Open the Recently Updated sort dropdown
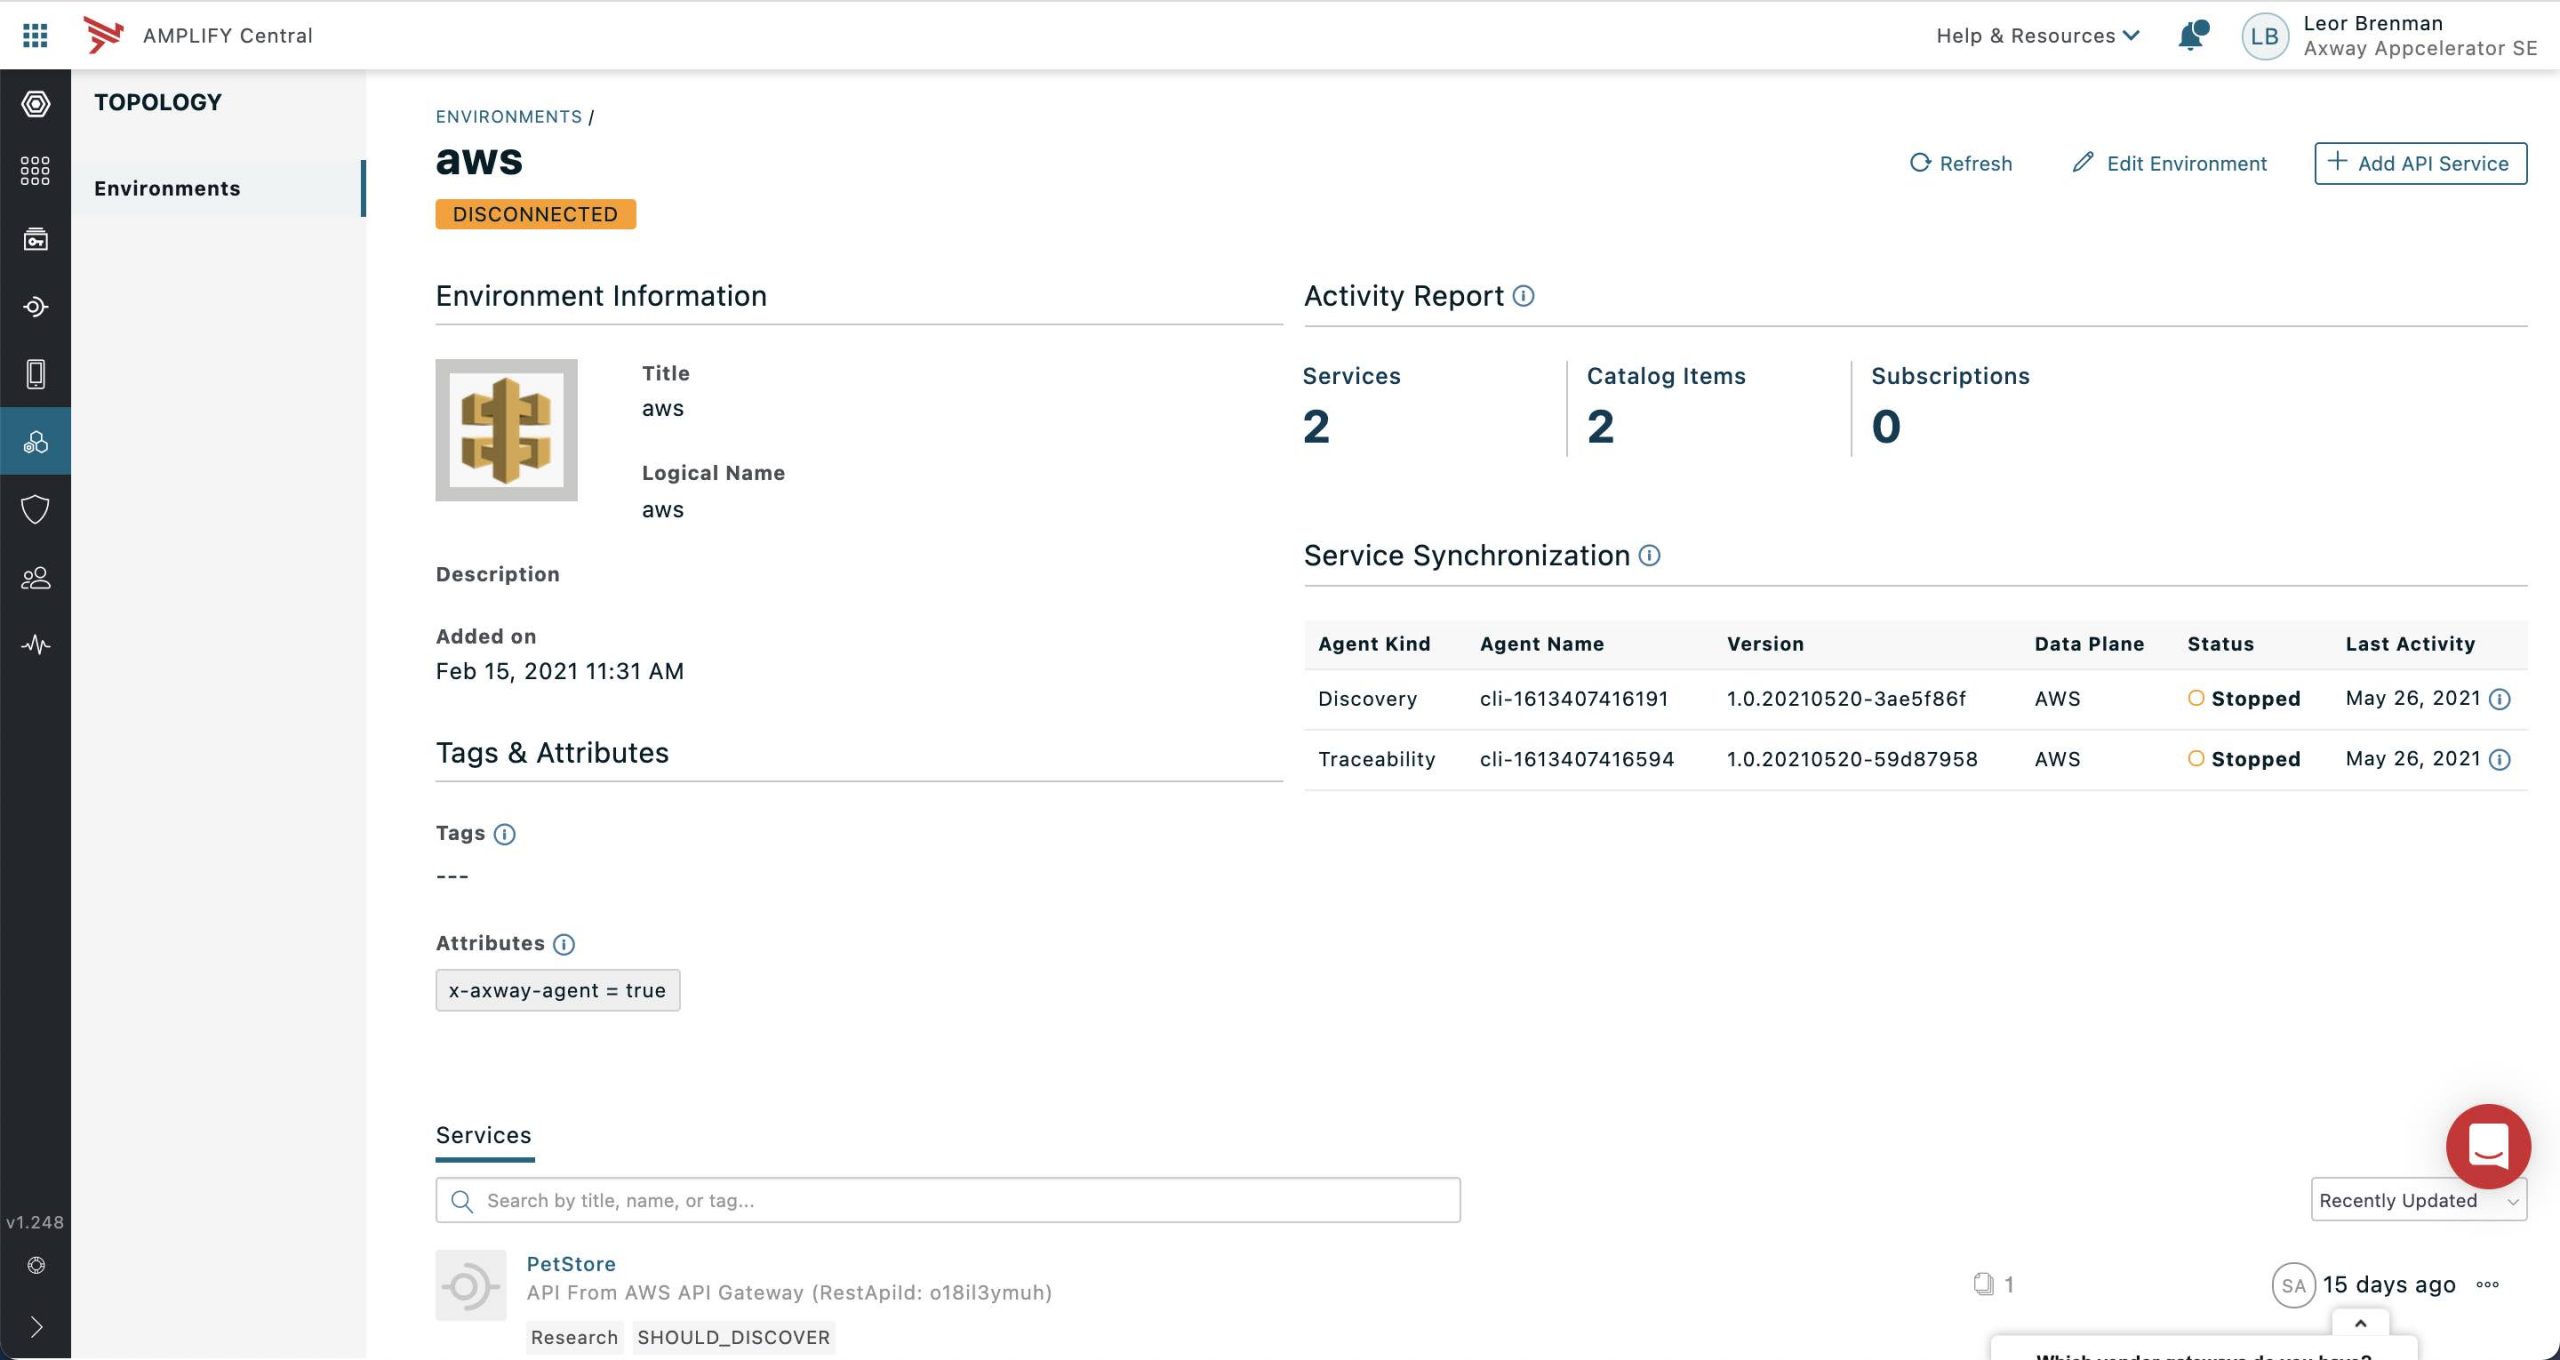This screenshot has width=2560, height=1360. click(x=2418, y=1200)
